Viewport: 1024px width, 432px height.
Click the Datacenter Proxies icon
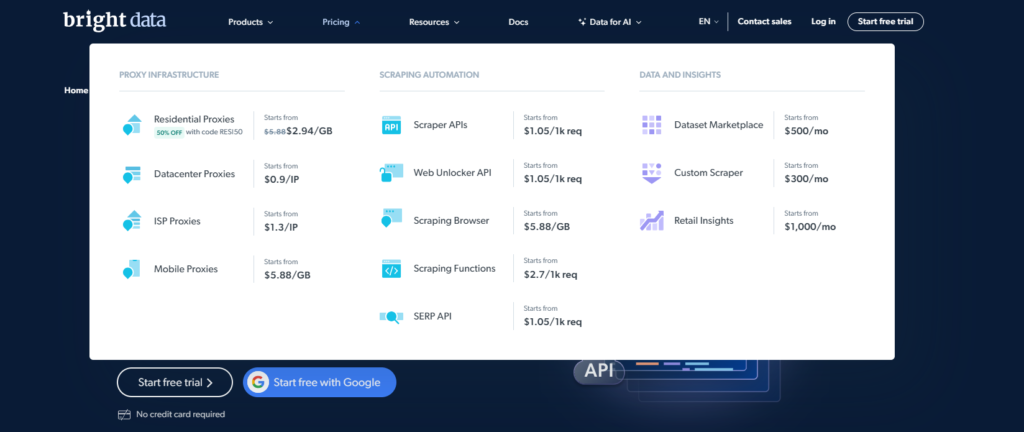pos(132,174)
